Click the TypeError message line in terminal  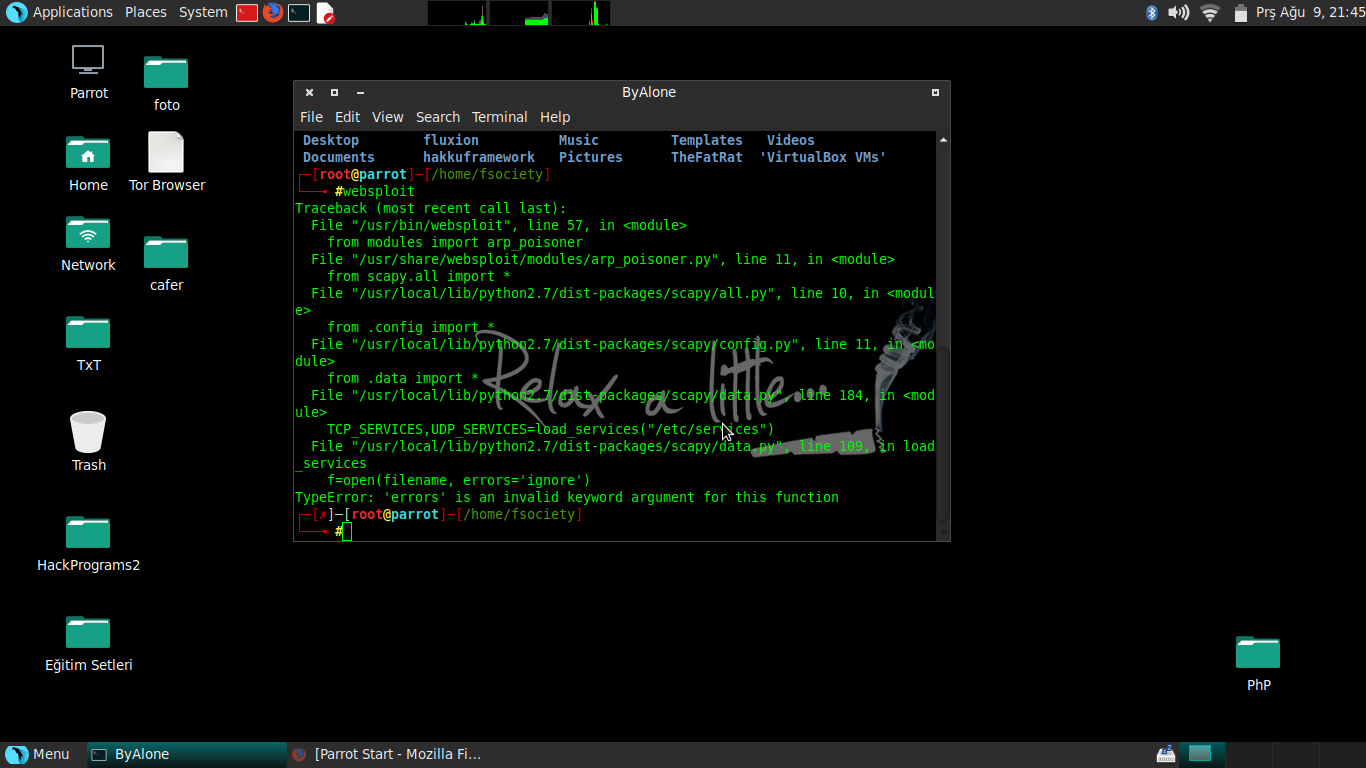pos(567,497)
